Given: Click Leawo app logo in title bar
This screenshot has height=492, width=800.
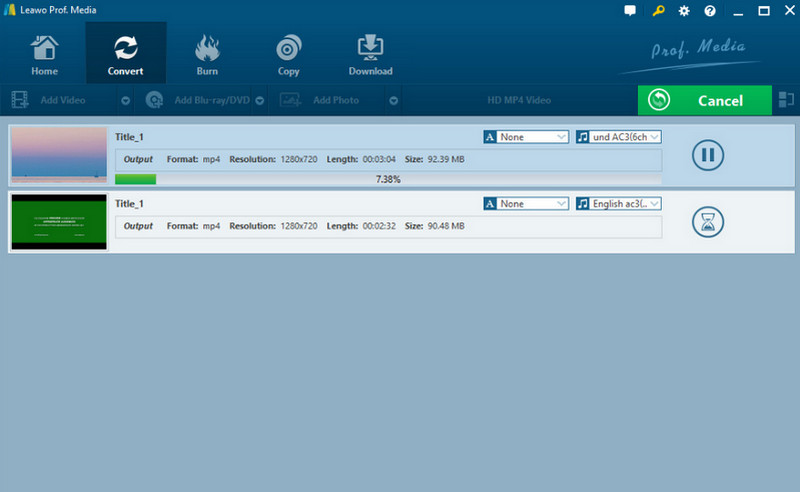Looking at the screenshot, I should tap(10, 10).
